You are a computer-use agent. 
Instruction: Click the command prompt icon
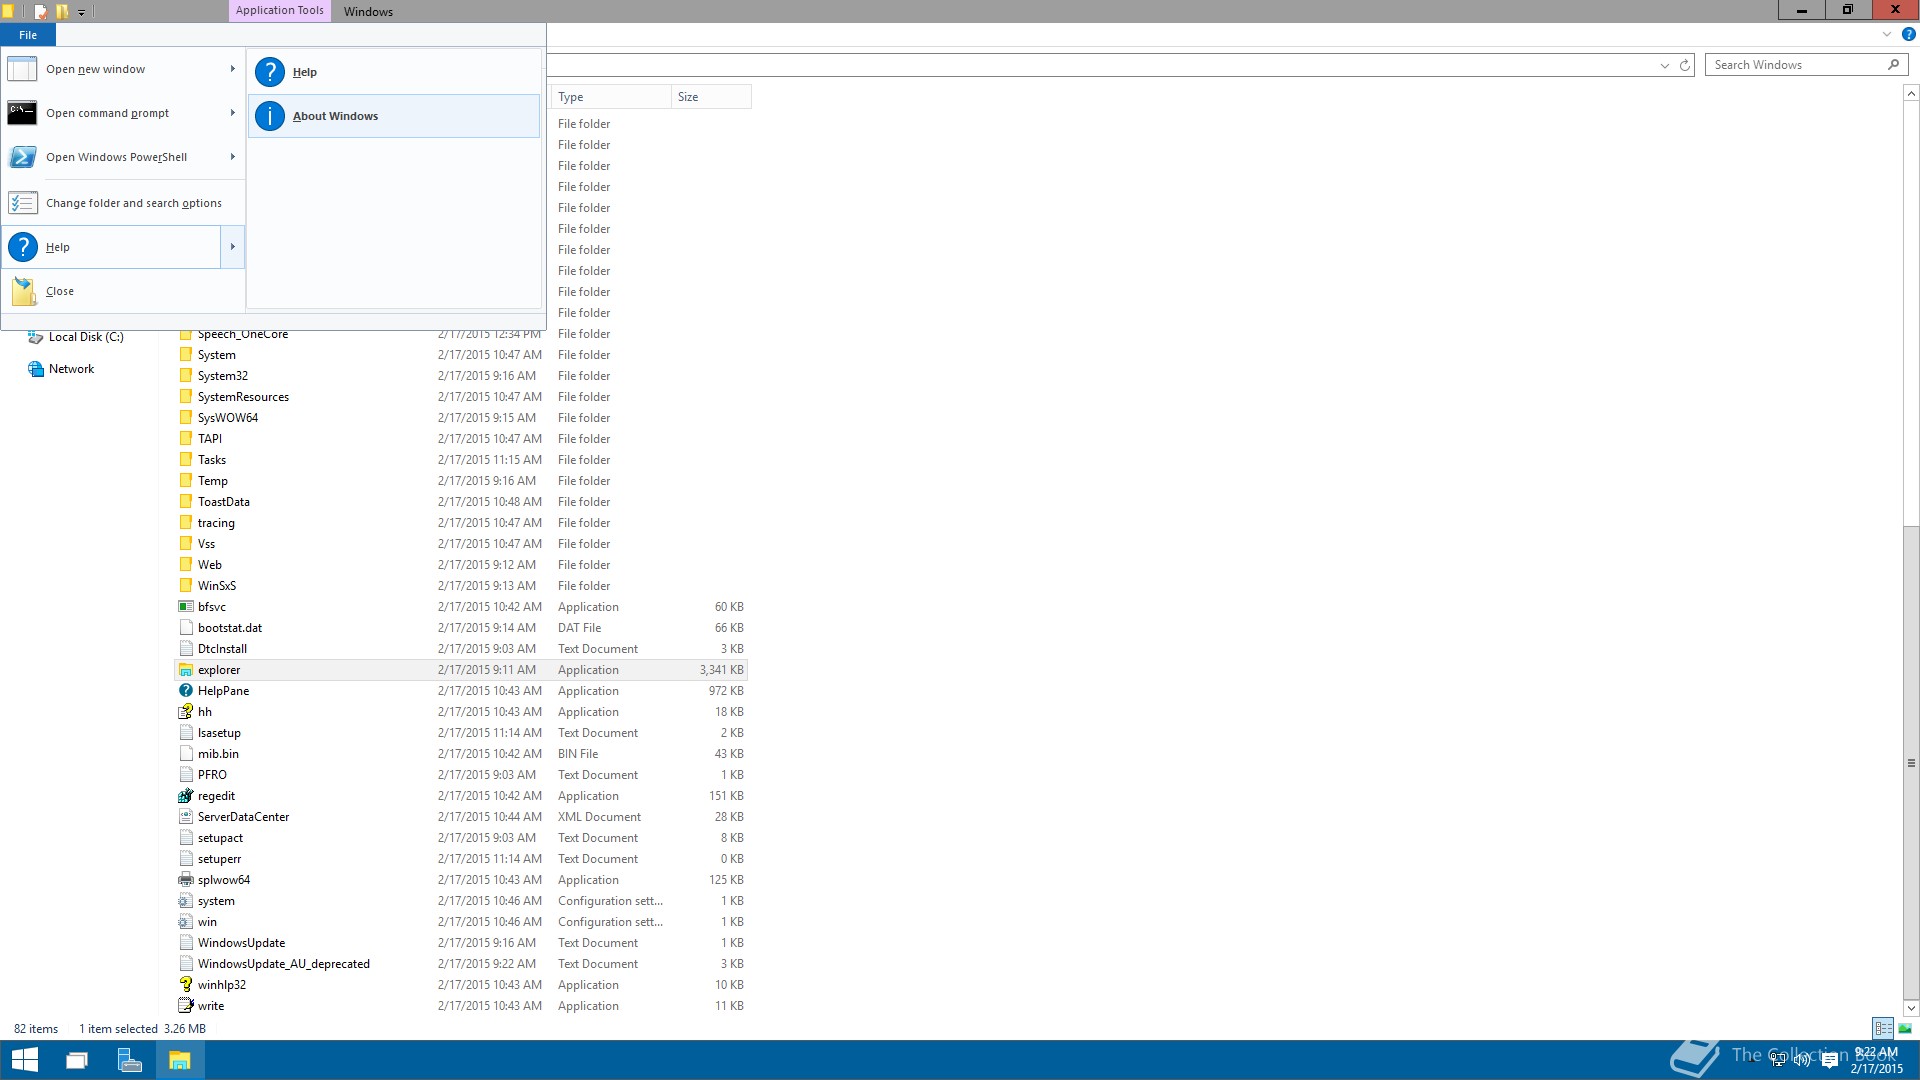click(x=22, y=113)
